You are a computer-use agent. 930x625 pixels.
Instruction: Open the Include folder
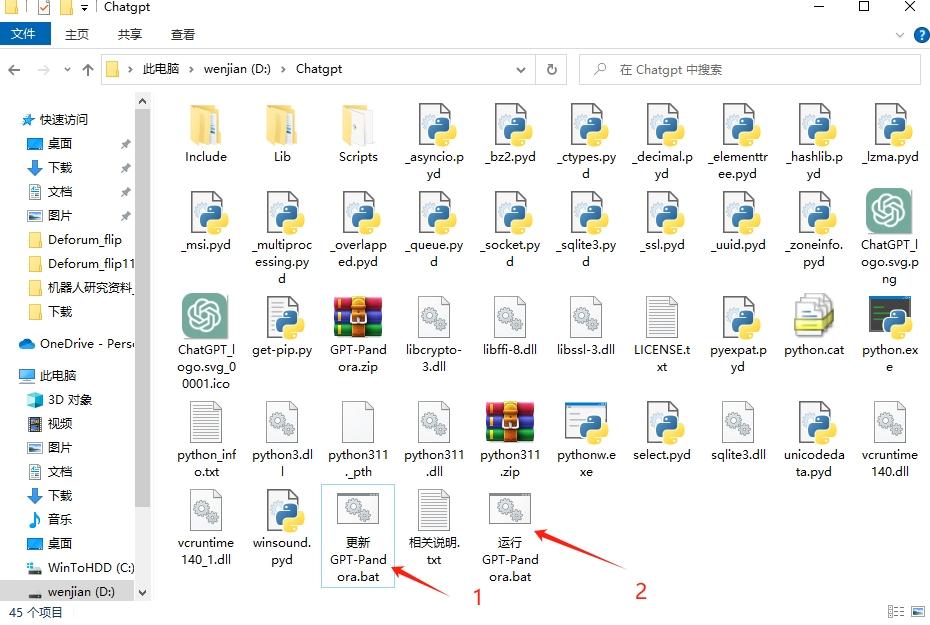(206, 133)
